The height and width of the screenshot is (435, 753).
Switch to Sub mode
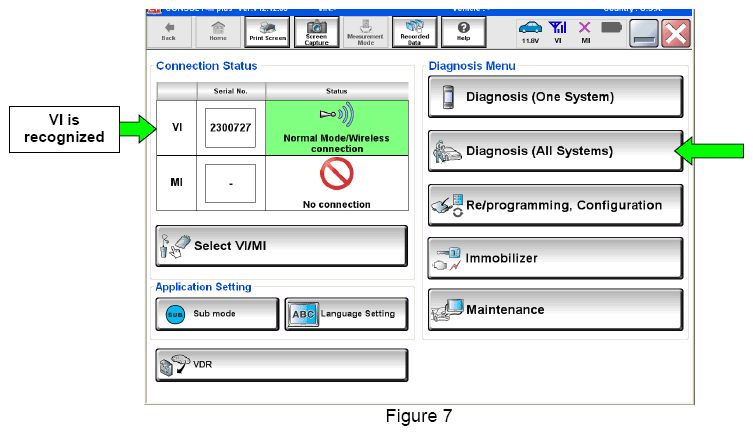217,314
